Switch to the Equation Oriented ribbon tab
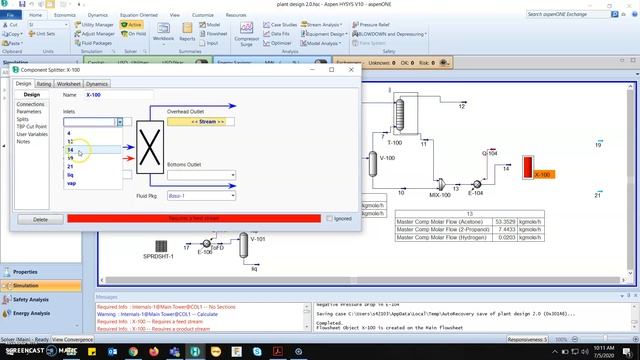Viewport: 640px width, 360px height. (138, 15)
